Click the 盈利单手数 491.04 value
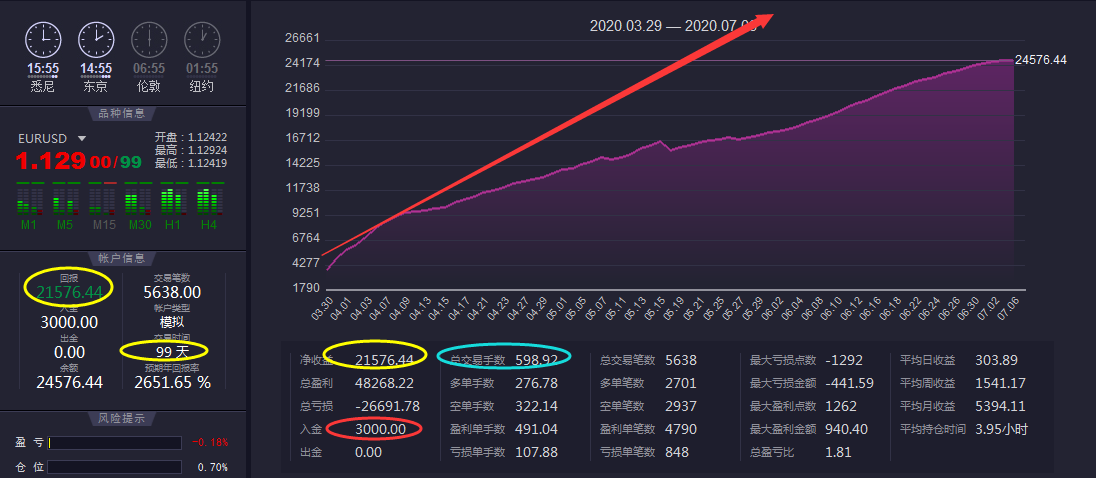 click(537, 429)
